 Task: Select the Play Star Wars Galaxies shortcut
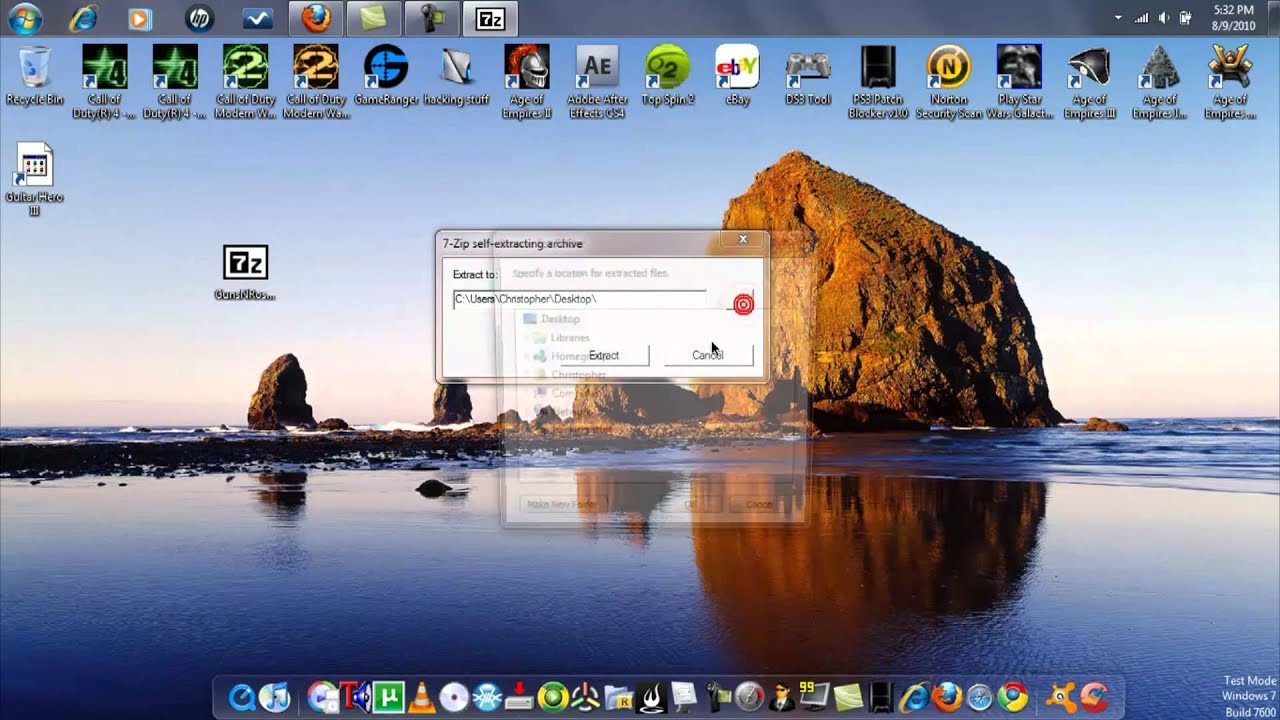click(1019, 81)
